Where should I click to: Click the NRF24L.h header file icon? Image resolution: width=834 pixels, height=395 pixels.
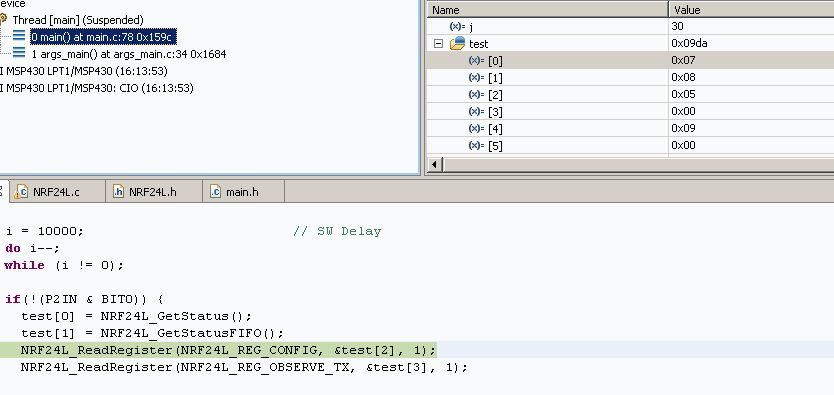click(x=118, y=191)
